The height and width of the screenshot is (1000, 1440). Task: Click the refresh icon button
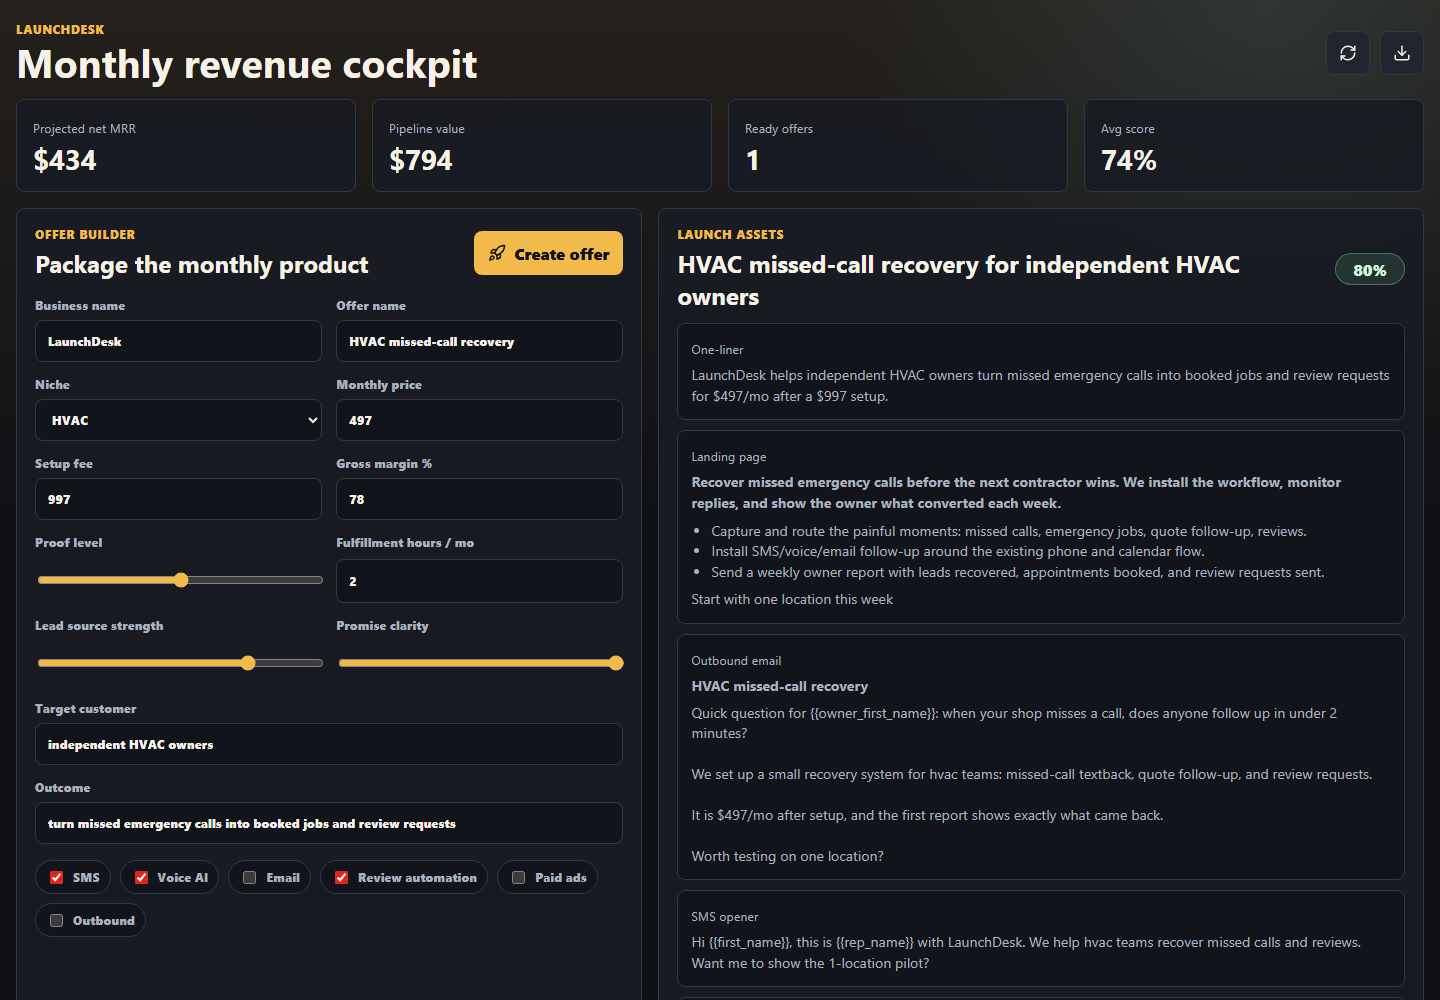click(x=1348, y=53)
